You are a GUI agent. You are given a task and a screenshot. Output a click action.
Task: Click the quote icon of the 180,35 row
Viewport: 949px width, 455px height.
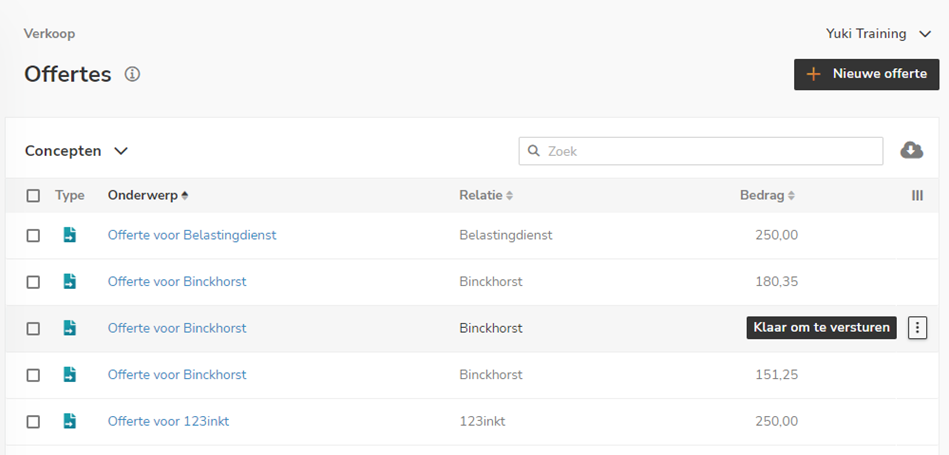69,282
